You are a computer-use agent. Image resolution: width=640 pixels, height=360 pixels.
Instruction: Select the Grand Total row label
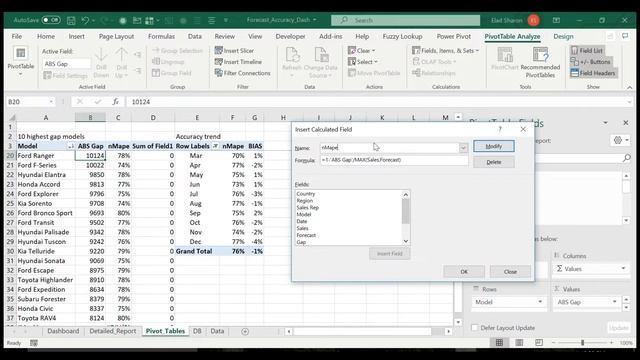click(x=197, y=251)
